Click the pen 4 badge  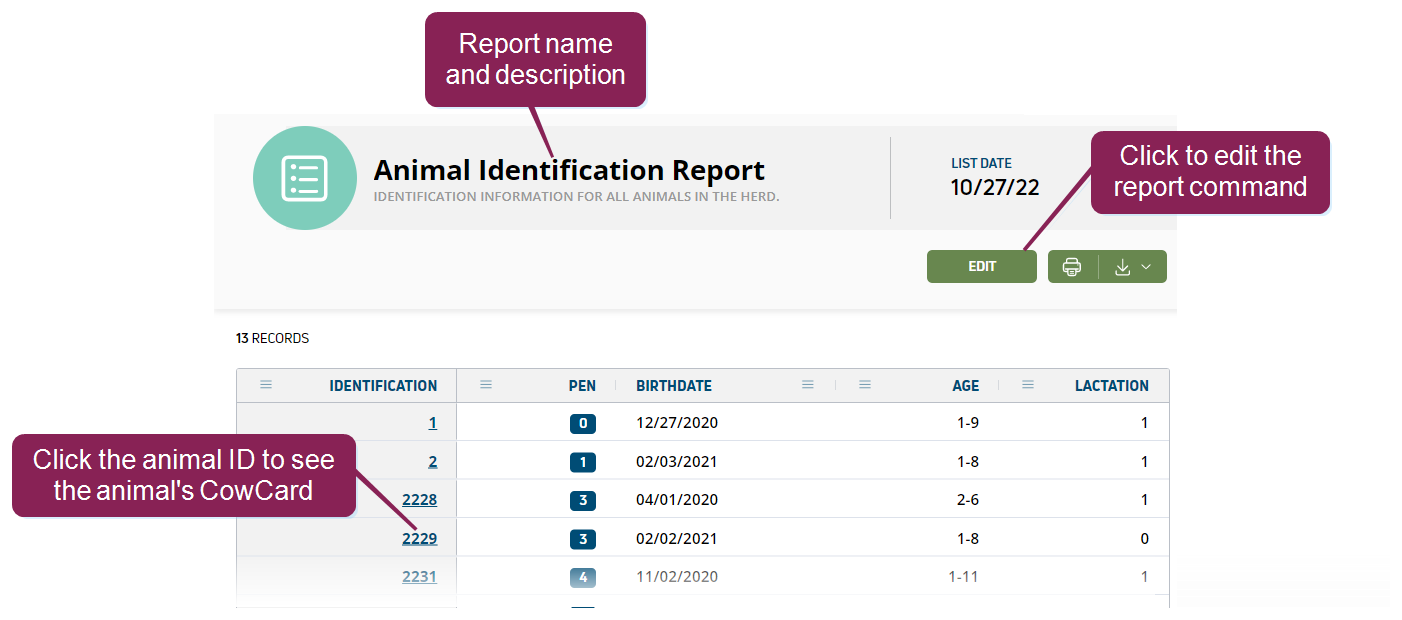coord(583,577)
